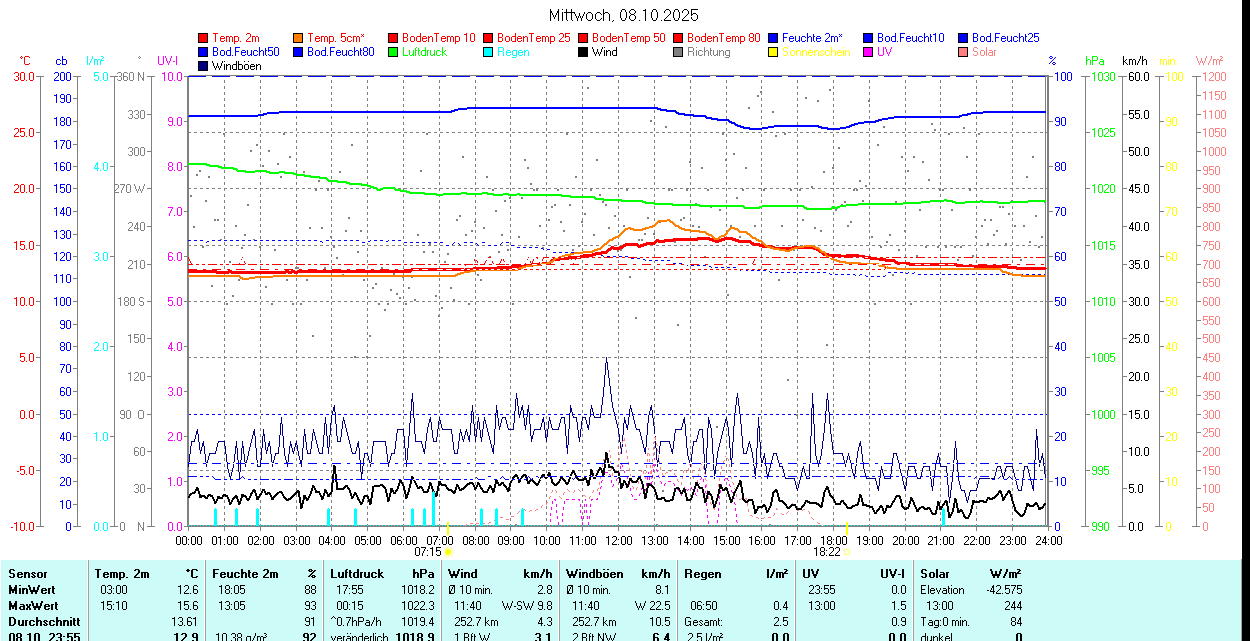Screen dimensions: 1250x641
Task: Click the Luftdruck column header in the table
Action: (357, 574)
